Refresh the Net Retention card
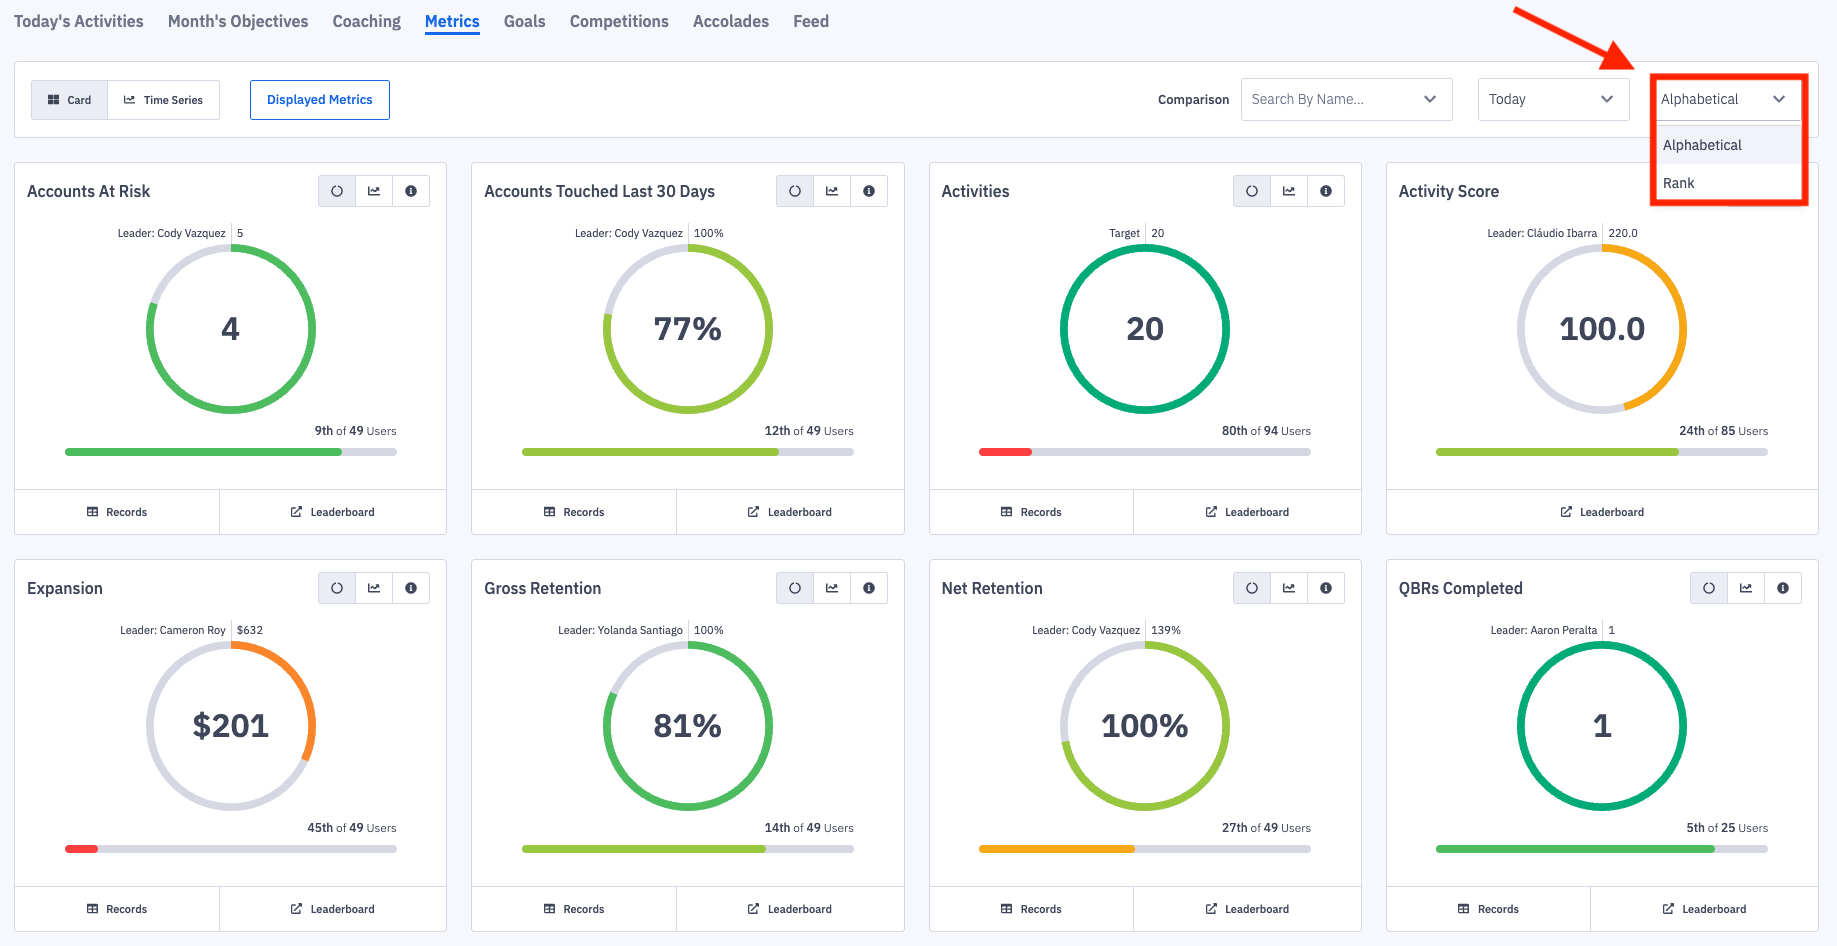This screenshot has width=1837, height=946. [1252, 588]
